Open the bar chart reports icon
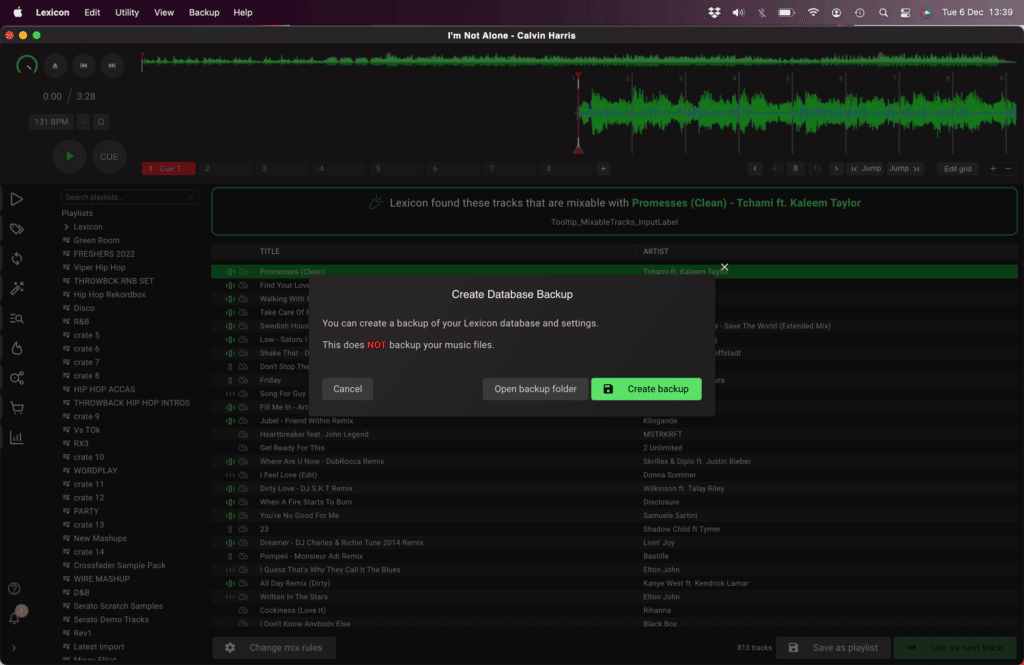Image resolution: width=1024 pixels, height=665 pixels. coord(16,438)
